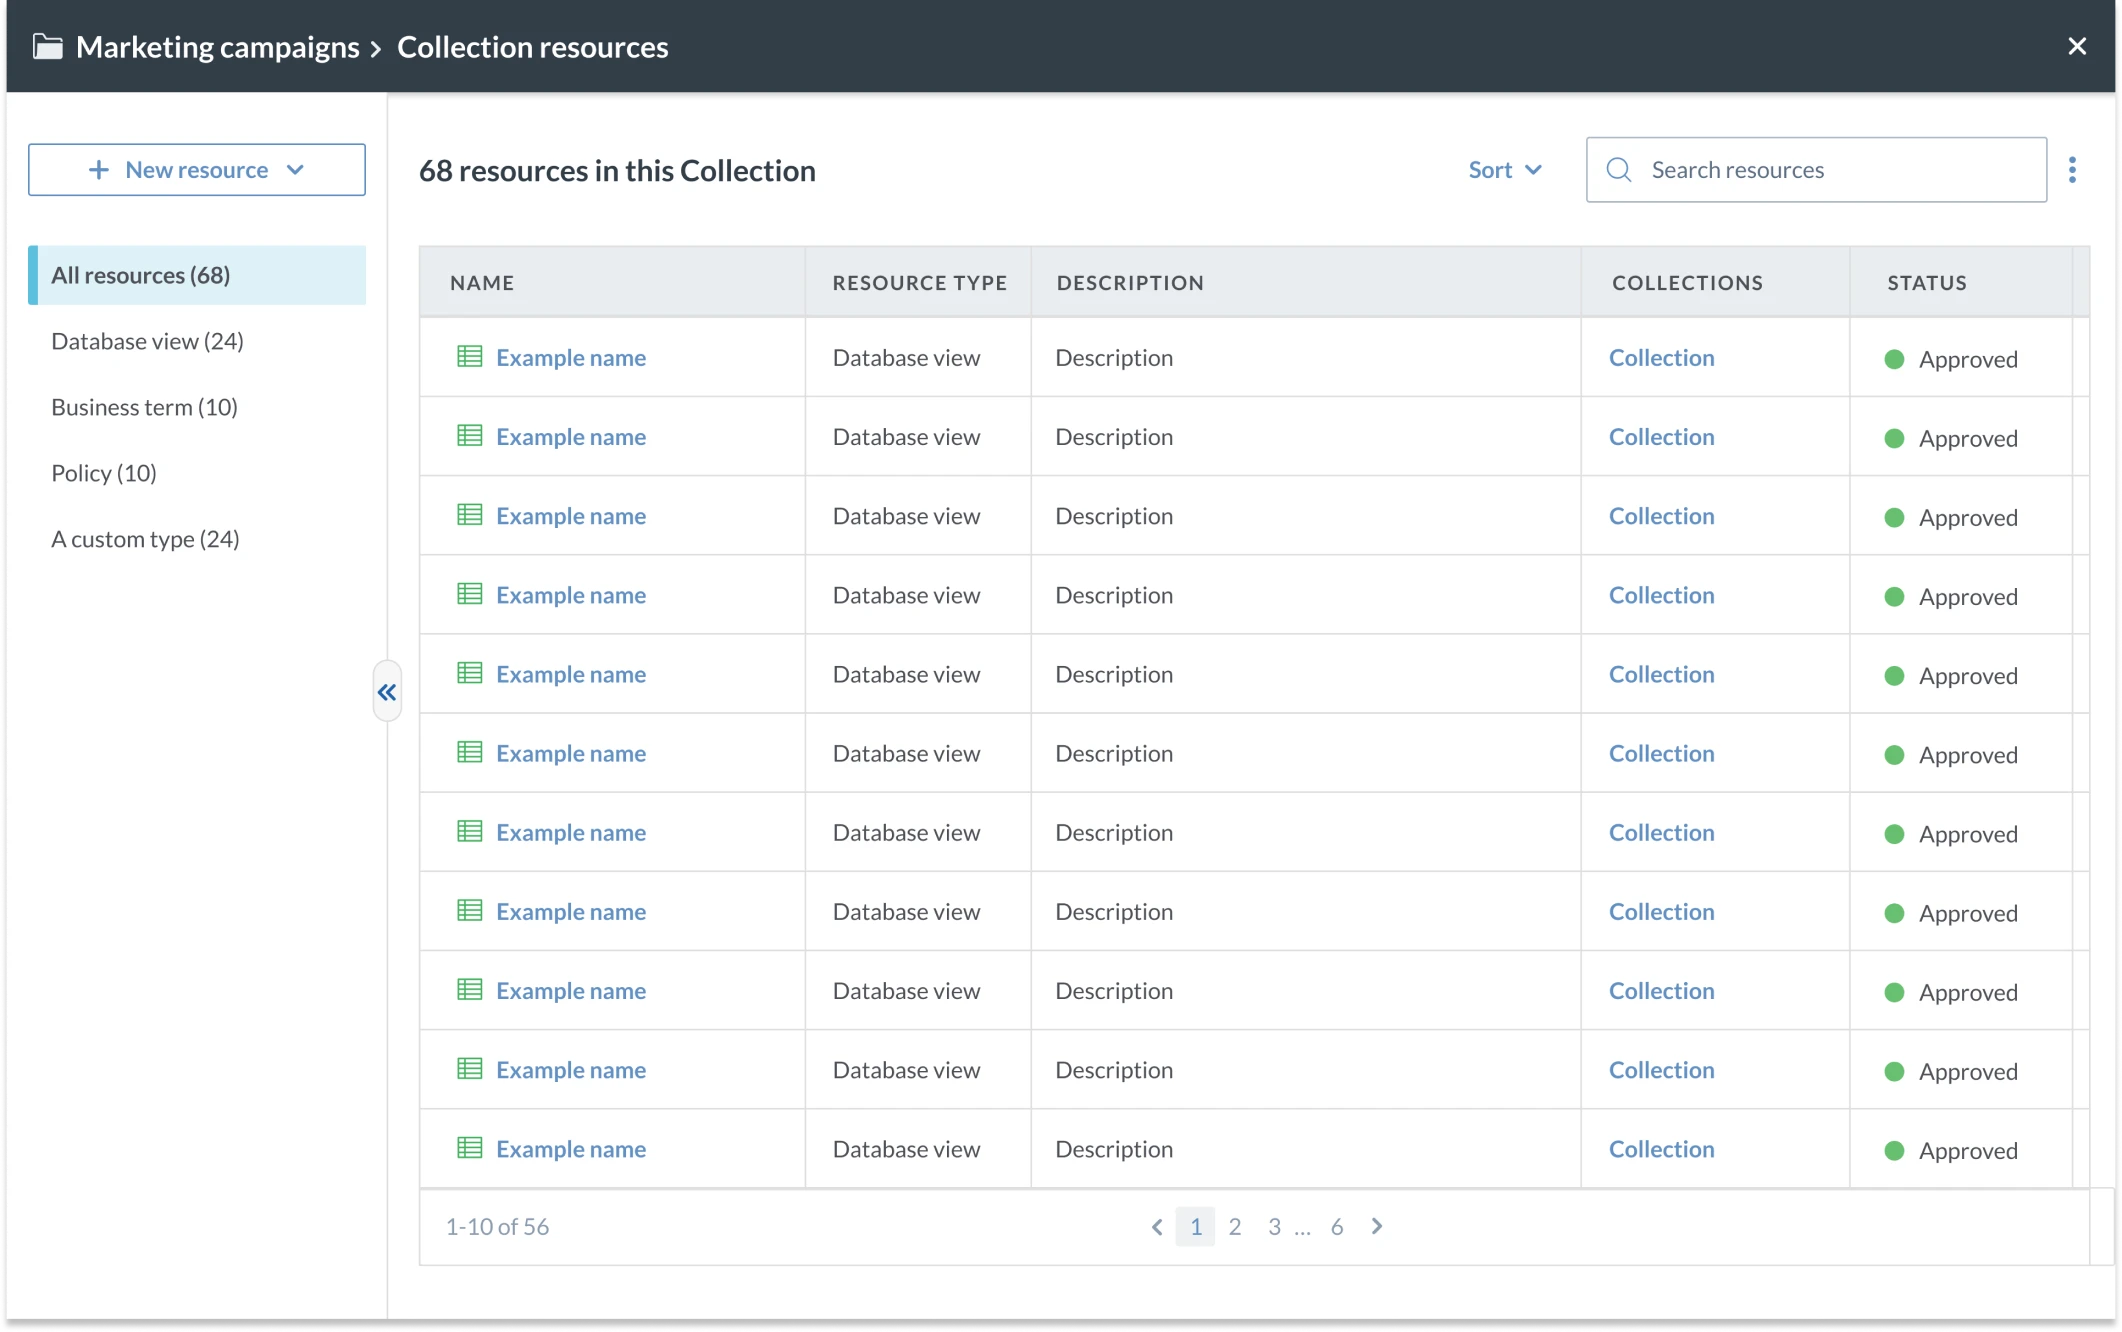Open the Collection link on the last row
Image resolution: width=2122 pixels, height=1332 pixels.
pyautogui.click(x=1660, y=1148)
